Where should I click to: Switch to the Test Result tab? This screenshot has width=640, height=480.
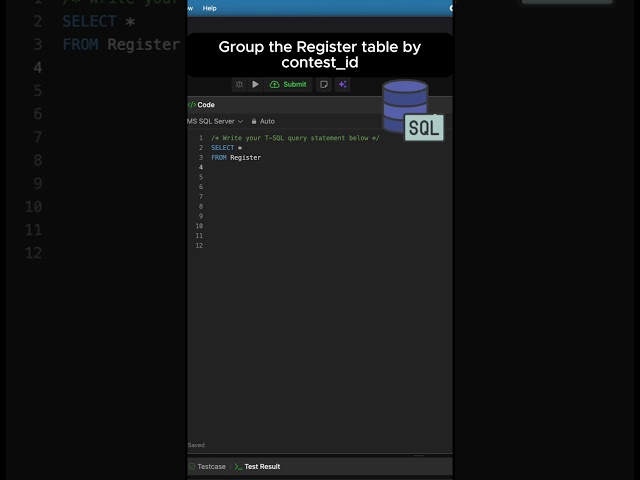[x=258, y=467]
